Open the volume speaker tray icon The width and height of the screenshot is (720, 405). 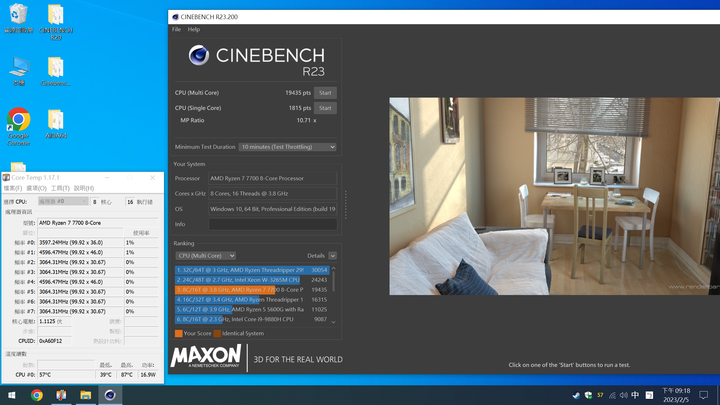(x=624, y=395)
